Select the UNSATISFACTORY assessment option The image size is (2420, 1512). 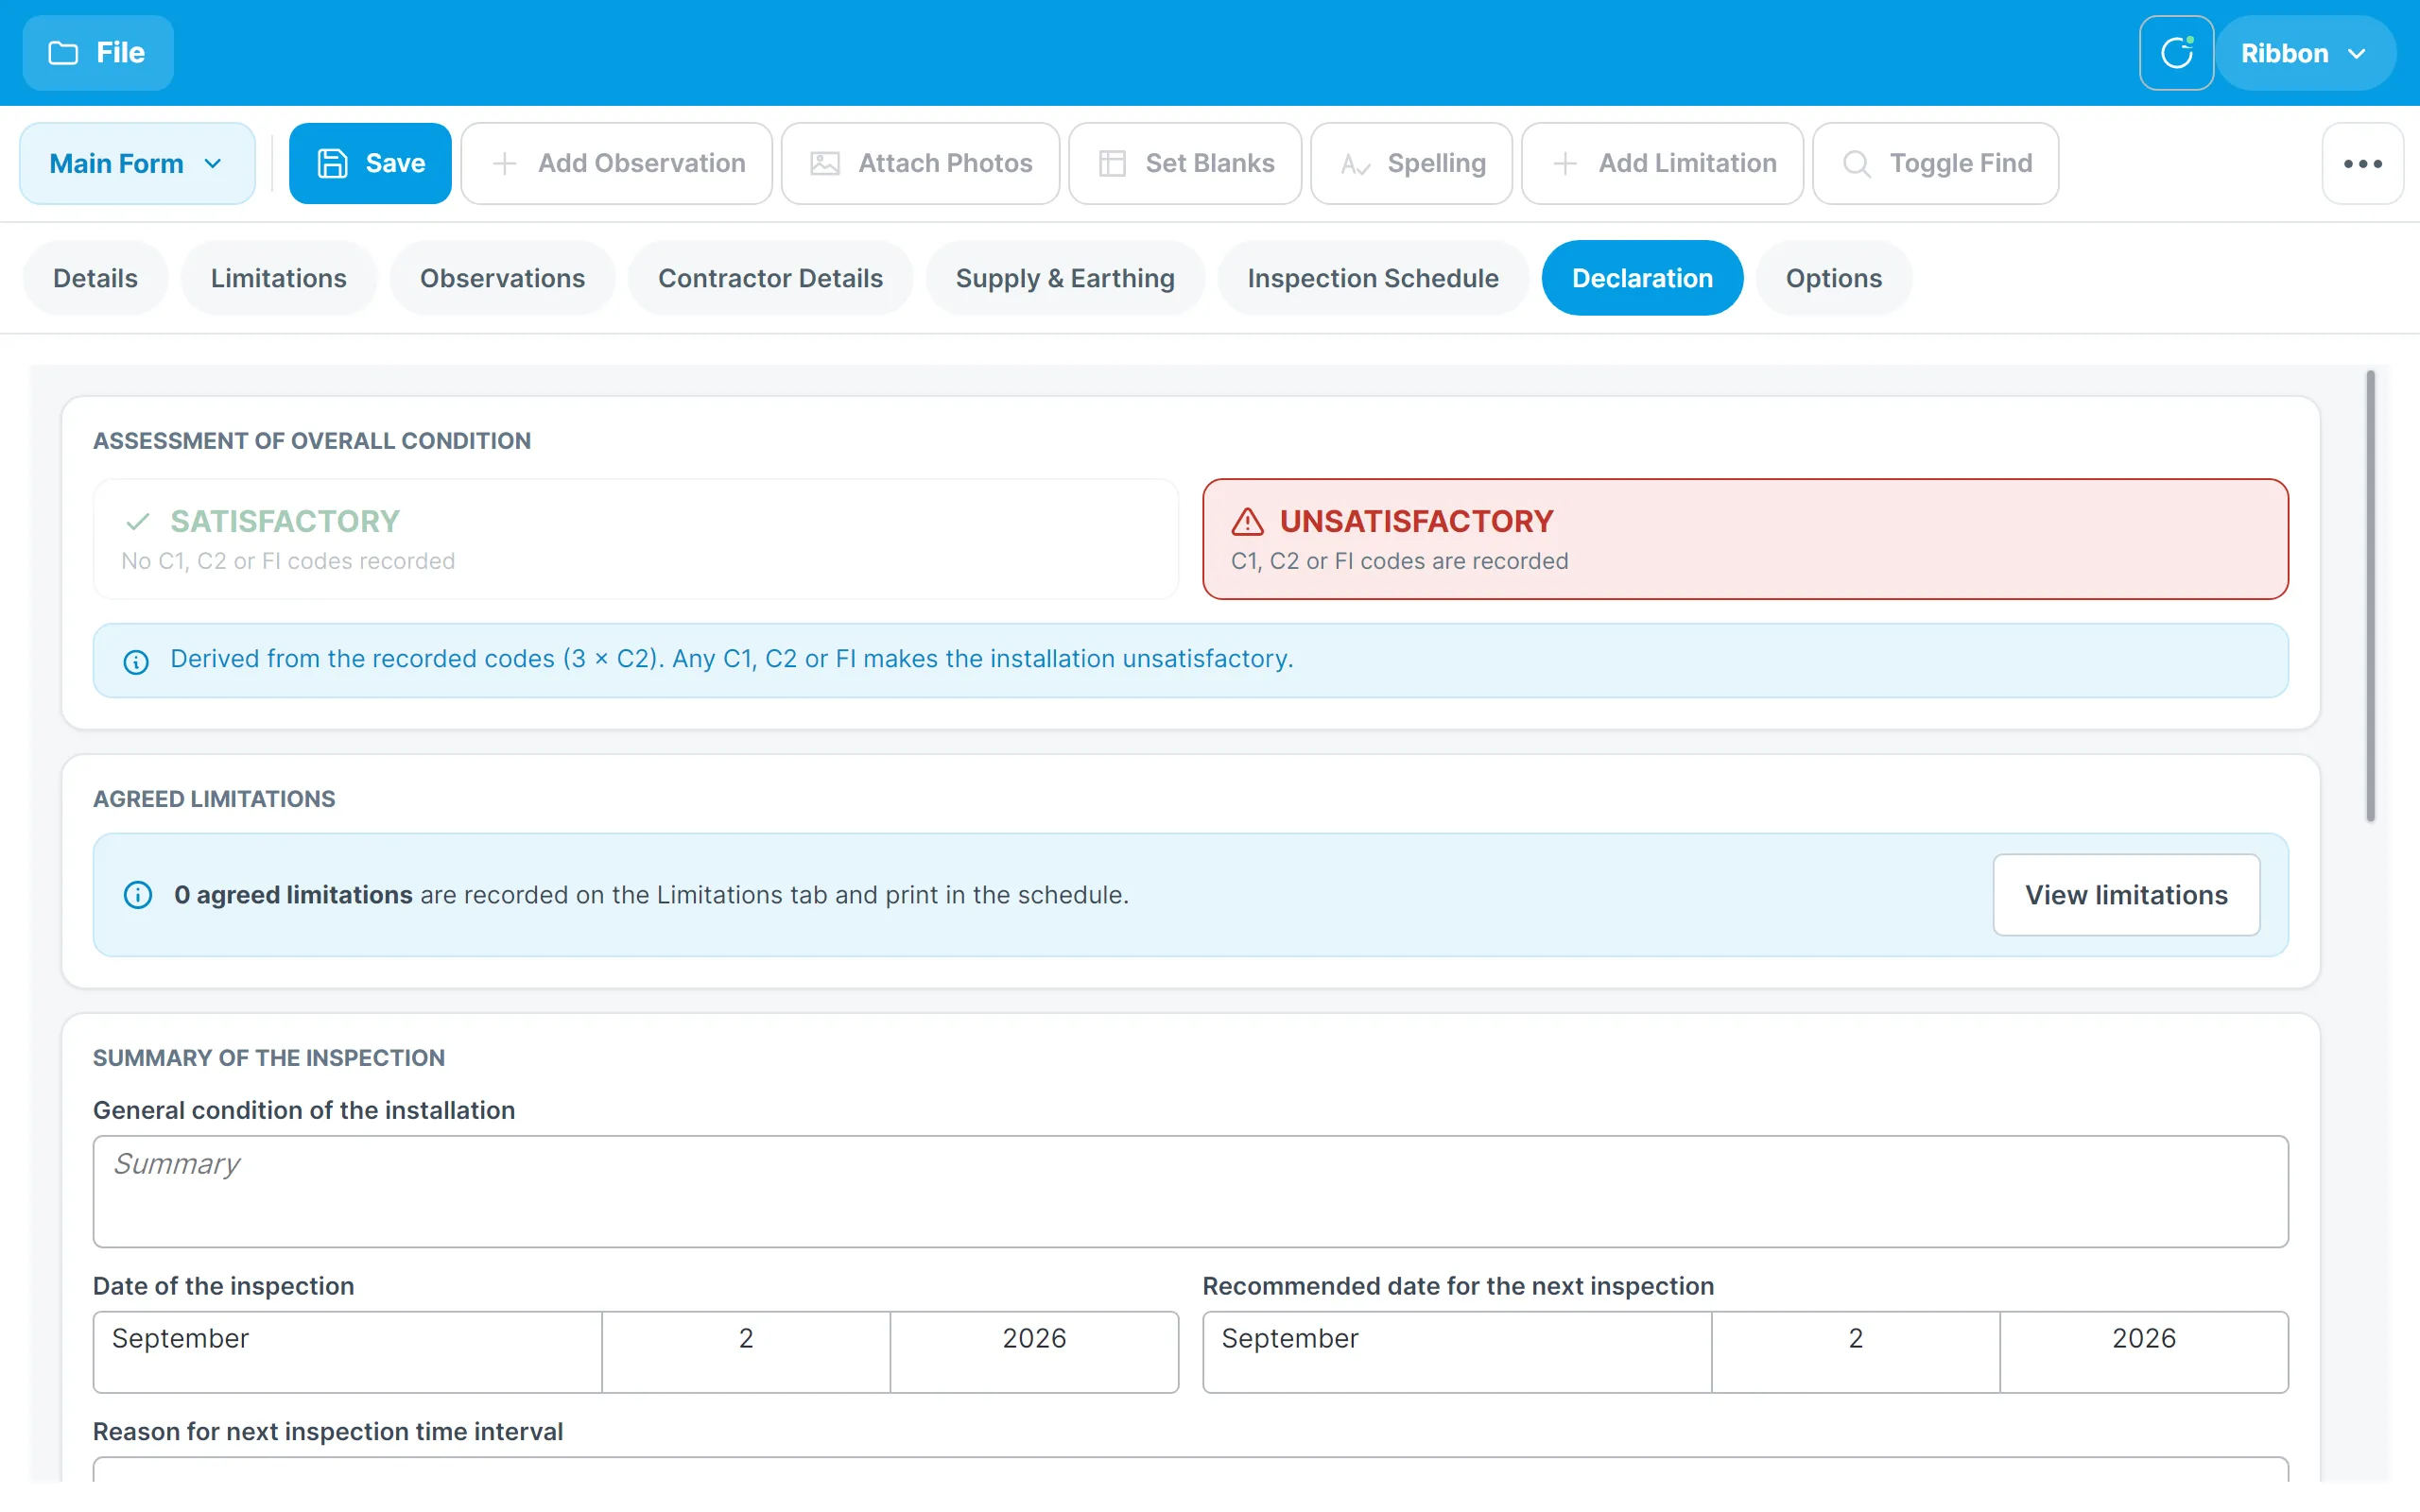click(1745, 539)
